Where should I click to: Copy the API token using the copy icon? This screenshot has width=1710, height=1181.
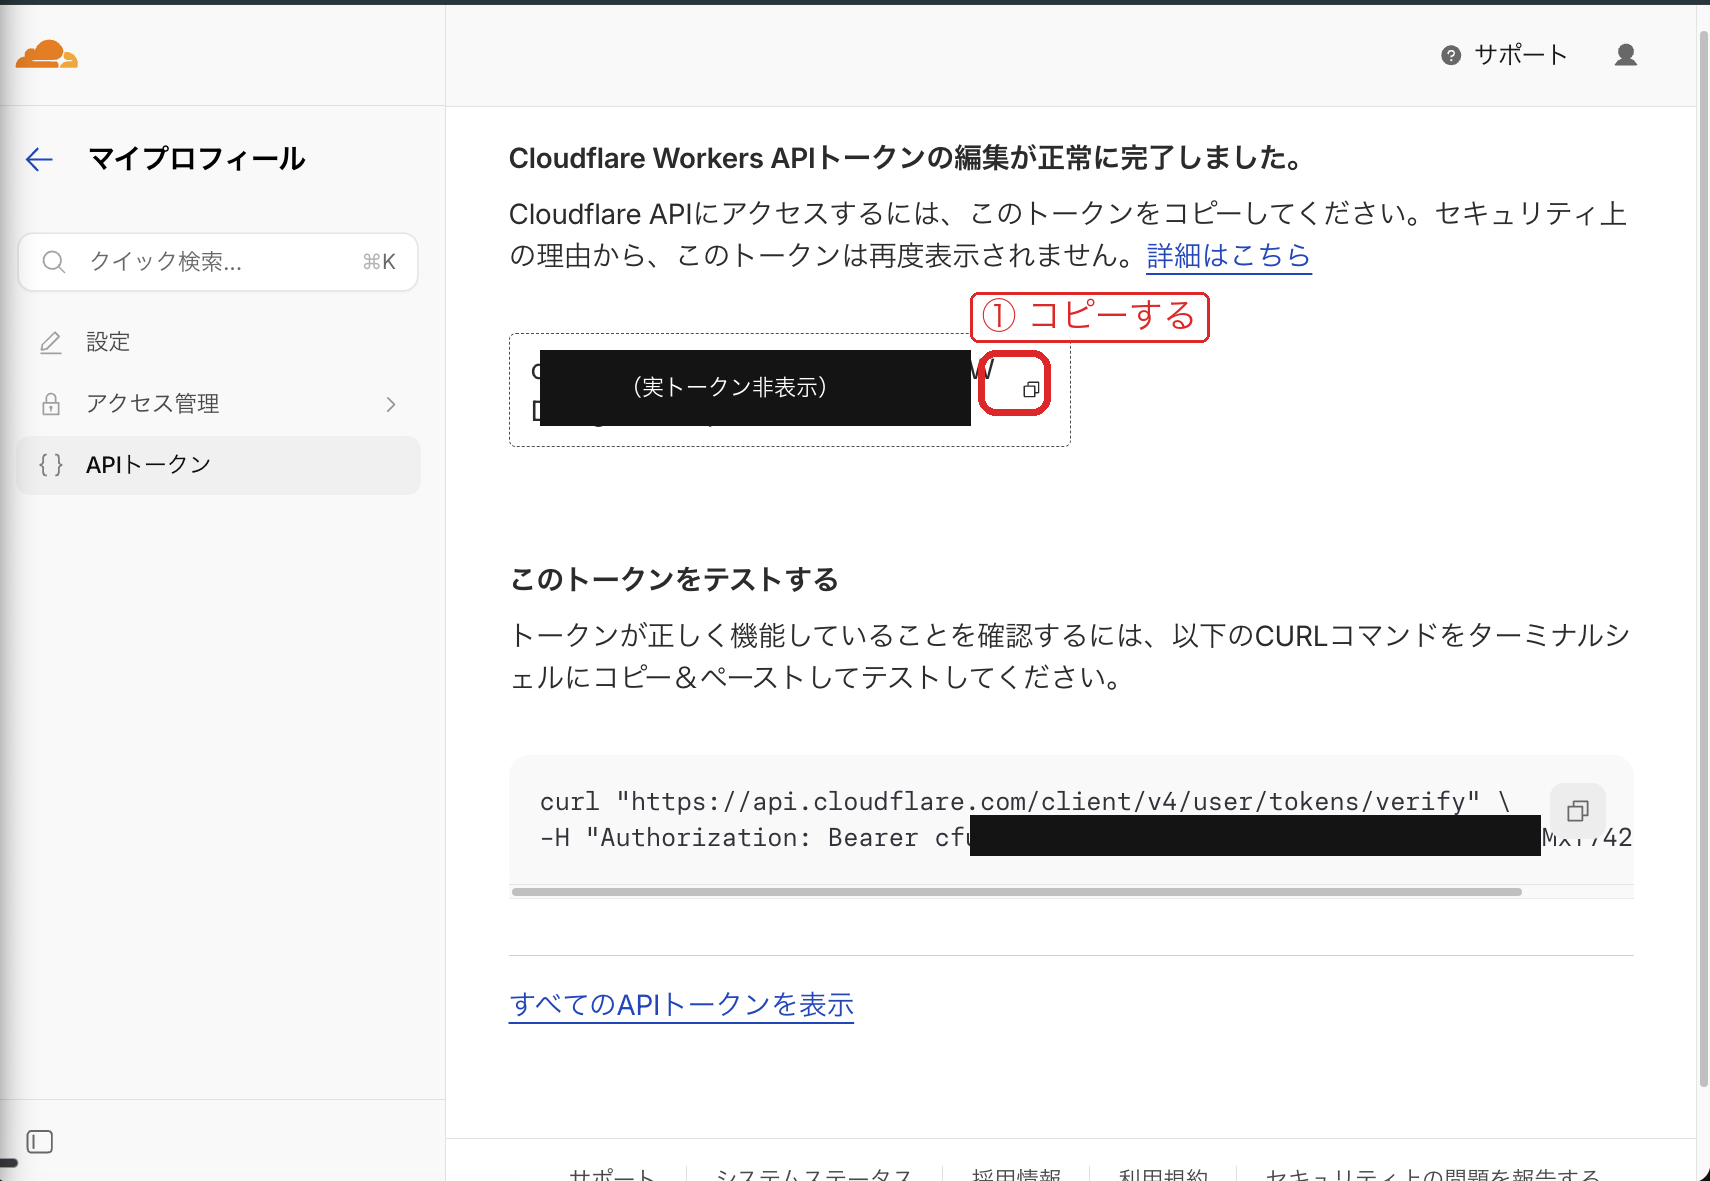pos(1031,390)
